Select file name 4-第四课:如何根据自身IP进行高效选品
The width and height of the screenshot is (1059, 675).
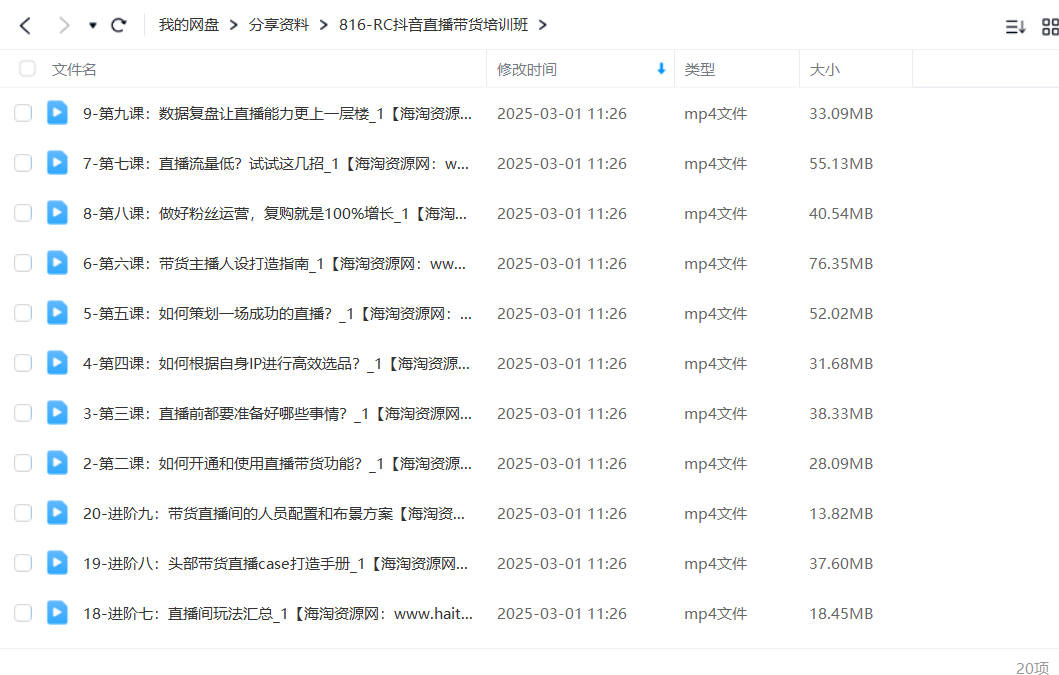pos(276,364)
